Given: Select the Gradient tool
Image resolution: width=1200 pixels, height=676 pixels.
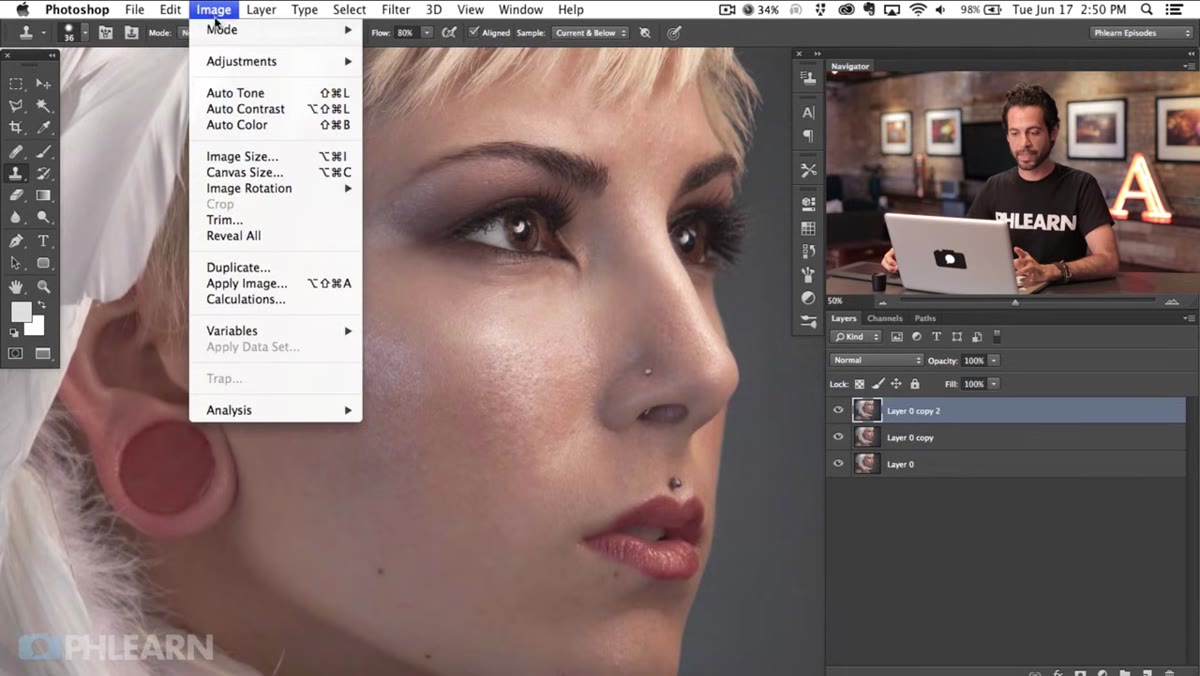Looking at the screenshot, I should (43, 196).
